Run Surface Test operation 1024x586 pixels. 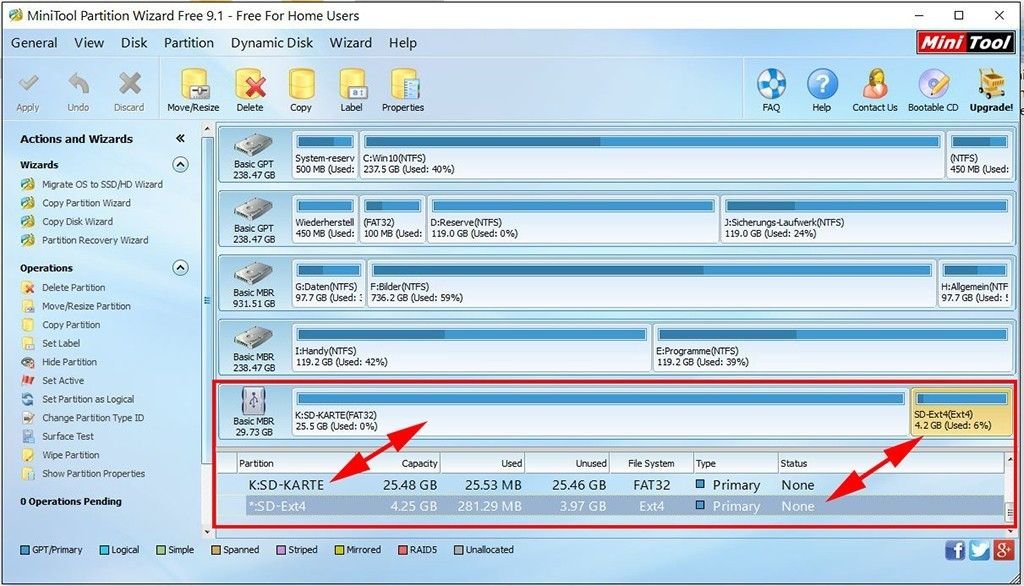tap(68, 436)
